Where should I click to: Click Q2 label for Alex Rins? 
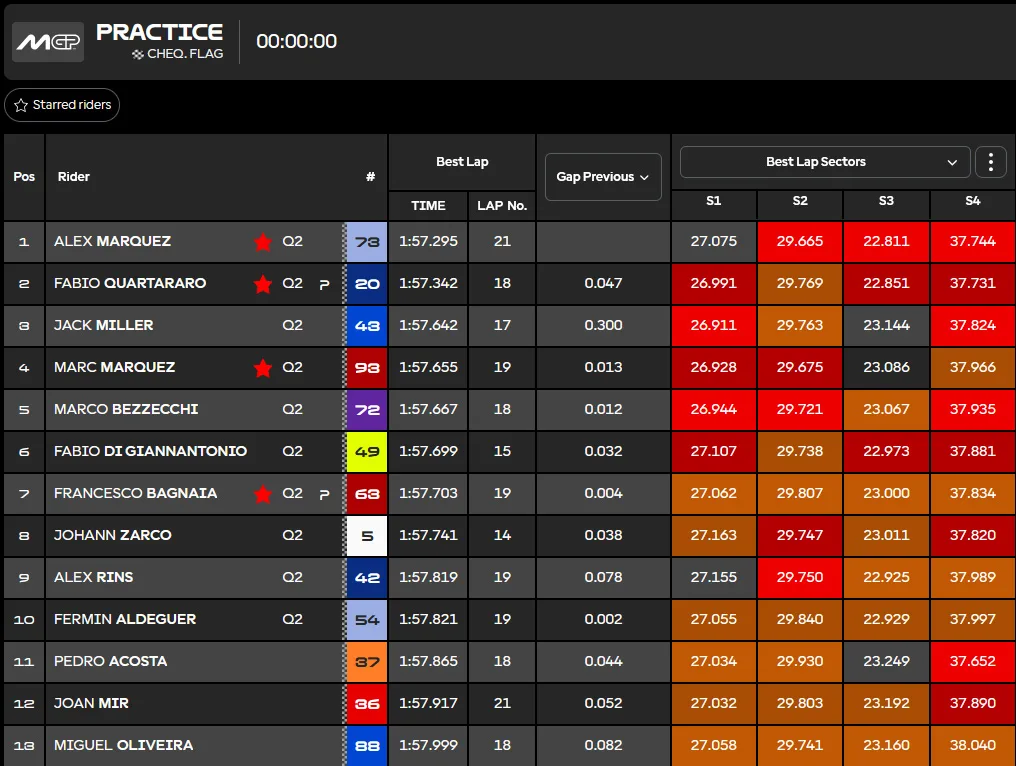coord(292,577)
